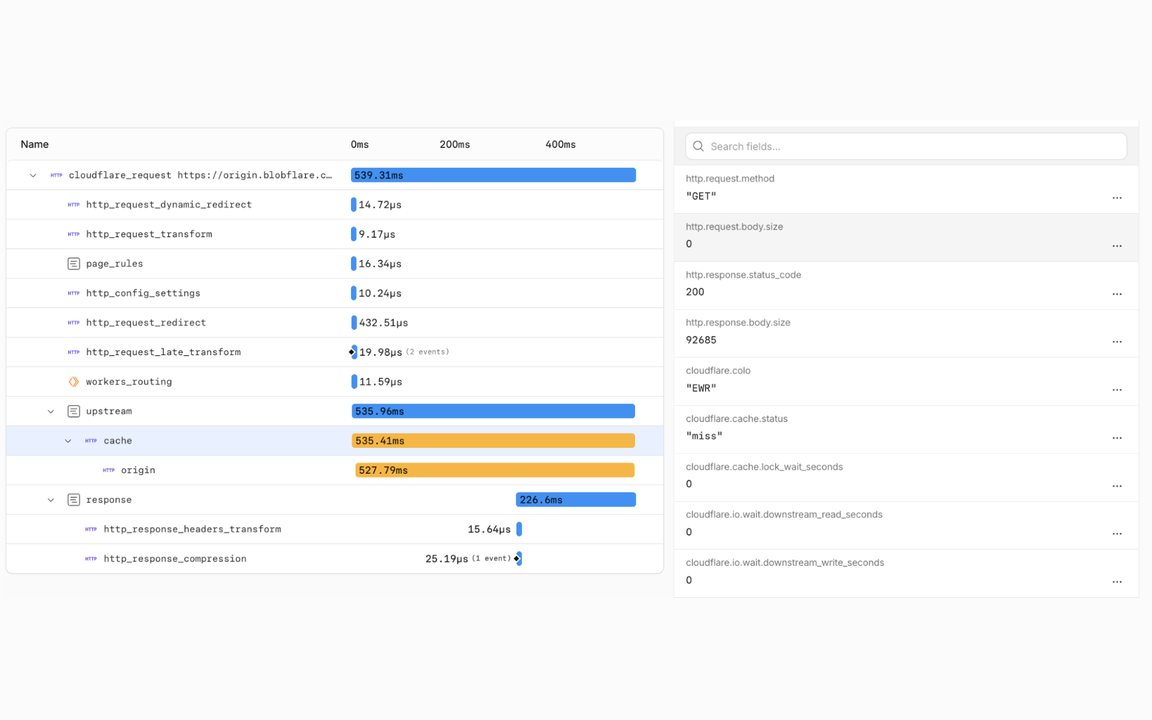
Task: Select the 535.96ms upstream duration bar
Action: pos(494,411)
